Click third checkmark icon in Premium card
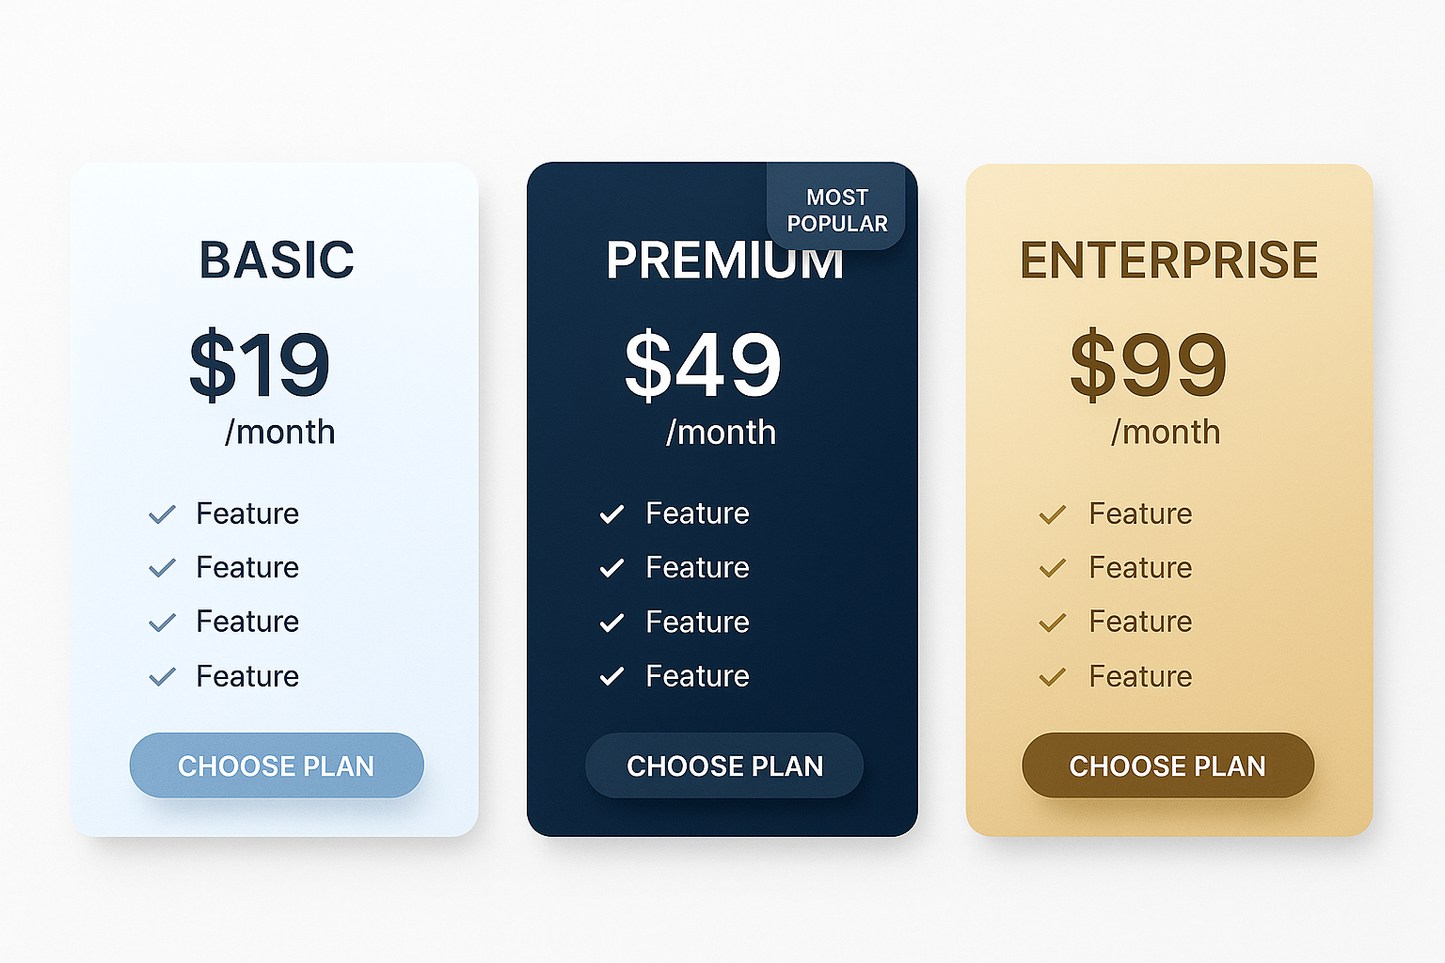The width and height of the screenshot is (1445, 963). [x=612, y=622]
